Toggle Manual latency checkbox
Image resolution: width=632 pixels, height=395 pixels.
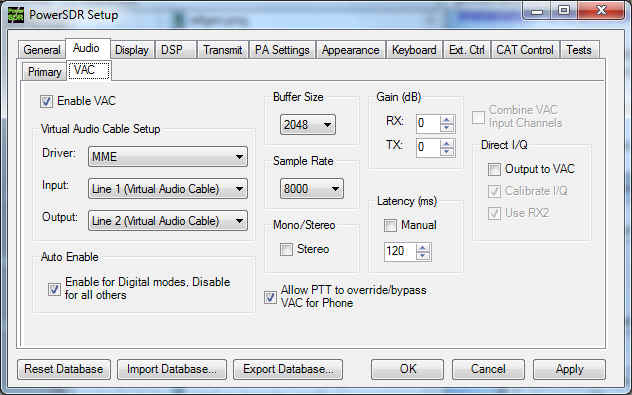pos(390,225)
